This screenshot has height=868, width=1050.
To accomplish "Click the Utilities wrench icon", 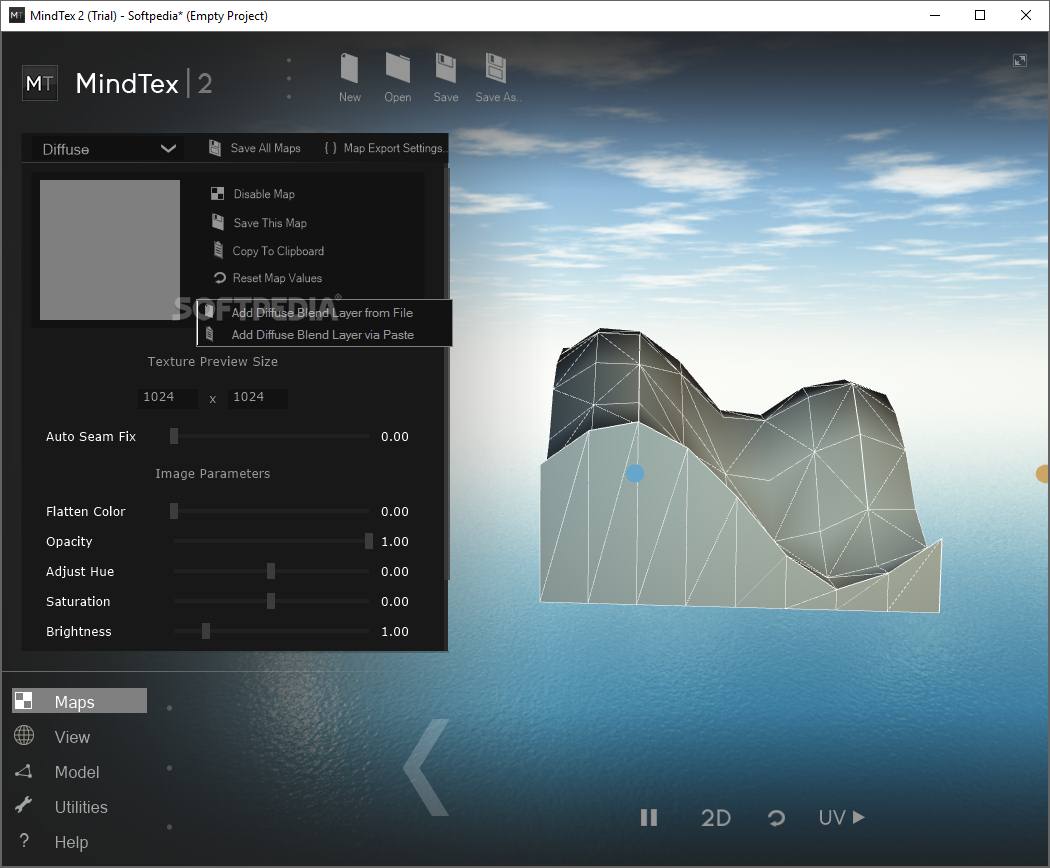I will tap(23, 805).
